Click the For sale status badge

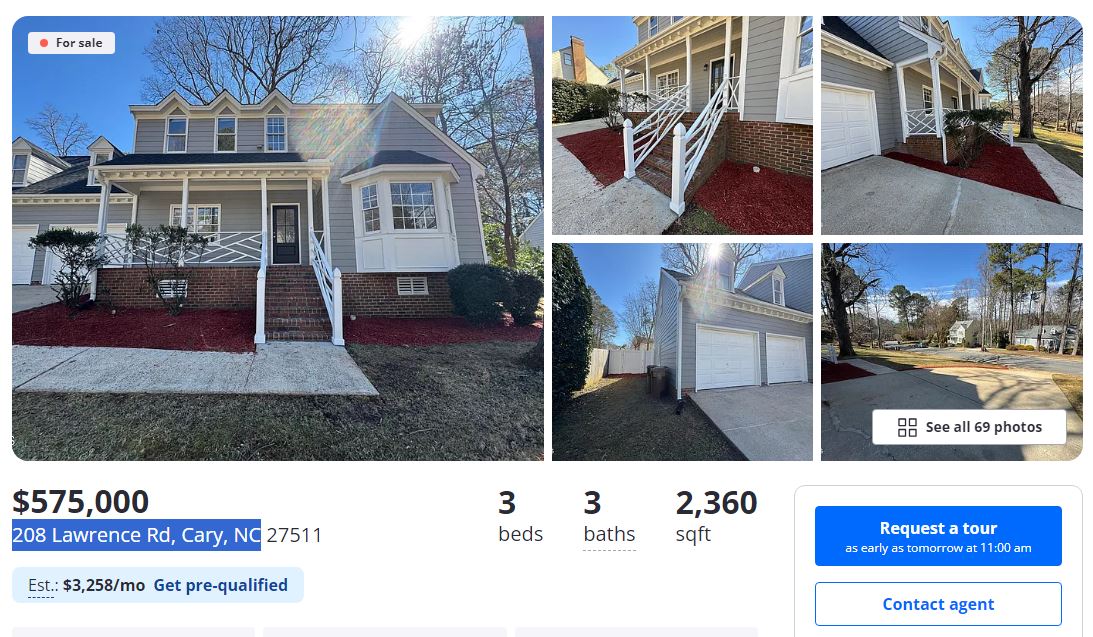coord(71,43)
